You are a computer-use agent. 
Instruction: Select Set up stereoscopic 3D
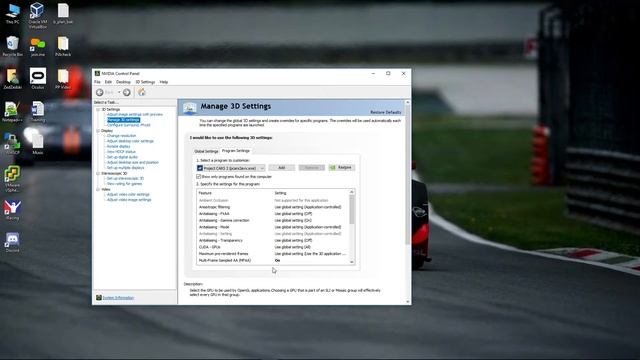point(125,178)
